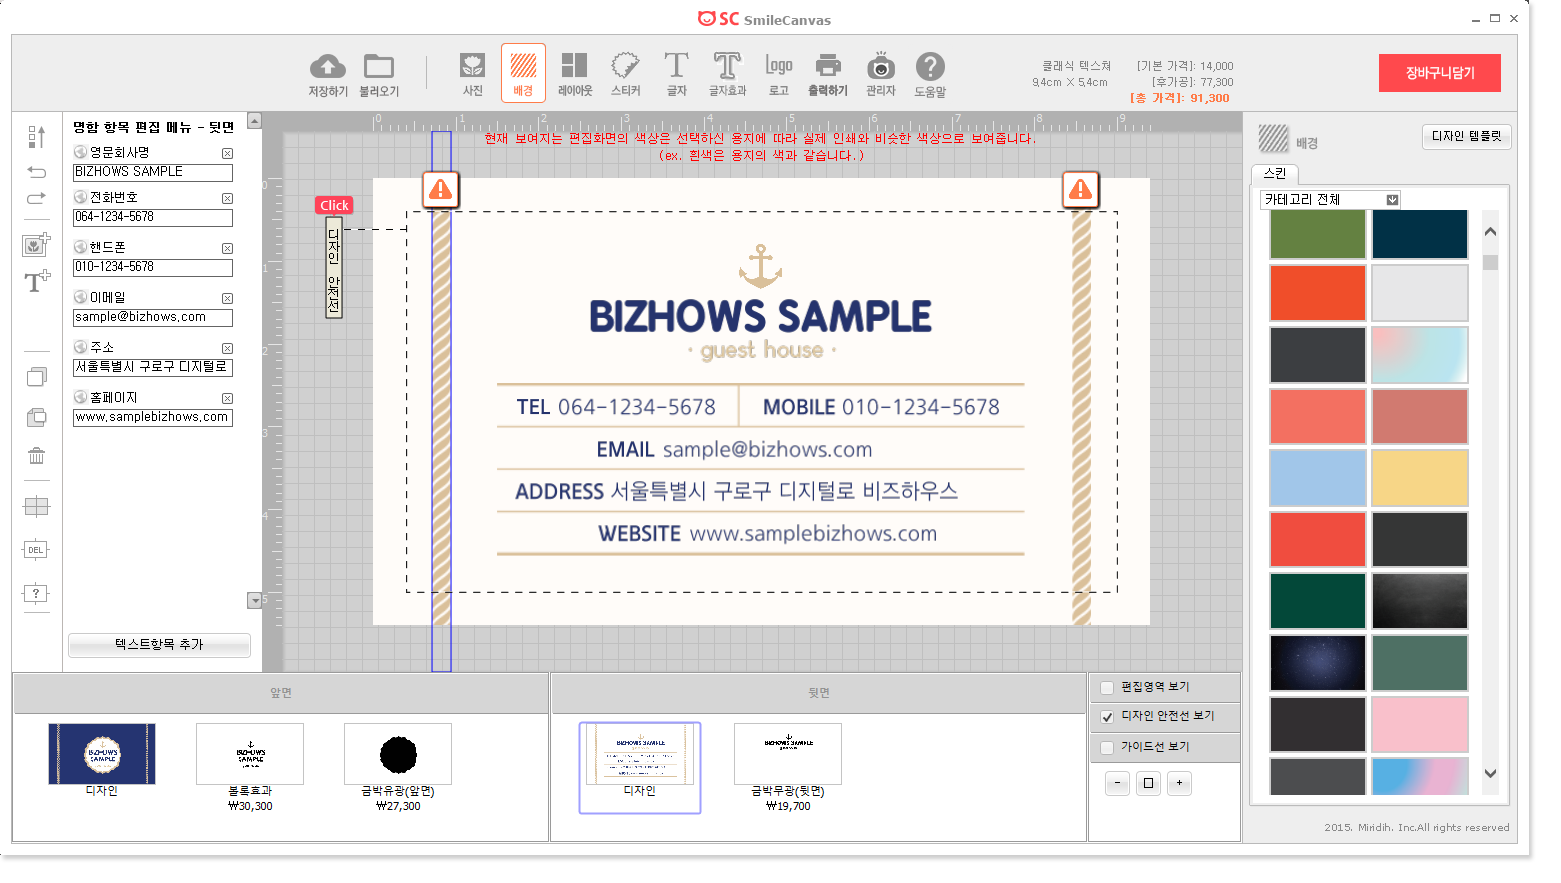This screenshot has height=883, width=1561.
Task: Pick the light yellow skin swatch
Action: (x=1420, y=478)
